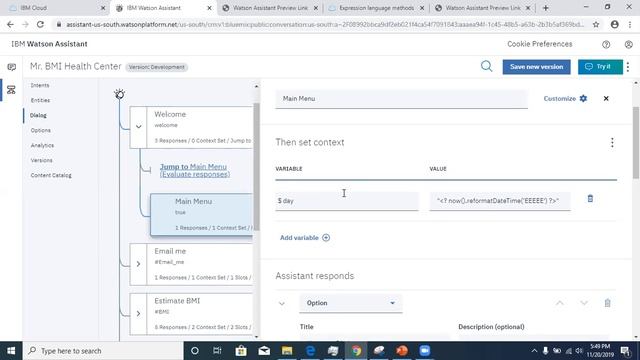Click the Try it button

coord(600,67)
